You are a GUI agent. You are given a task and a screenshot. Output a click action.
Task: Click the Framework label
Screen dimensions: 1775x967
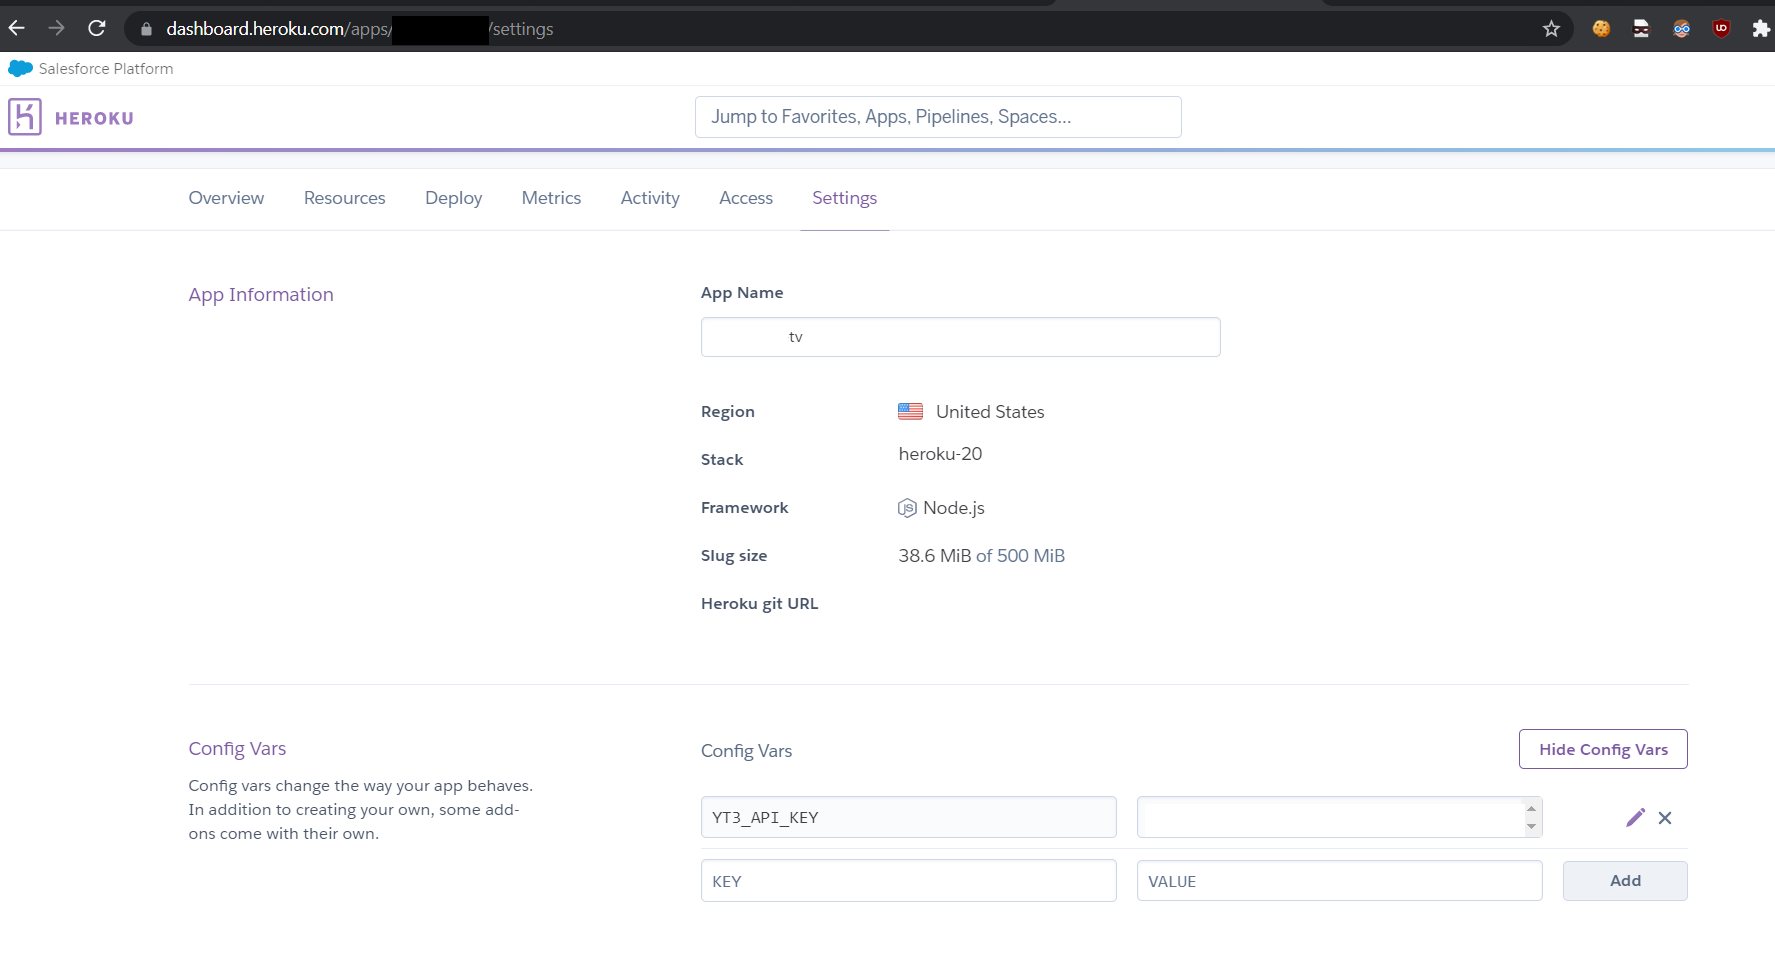click(744, 508)
